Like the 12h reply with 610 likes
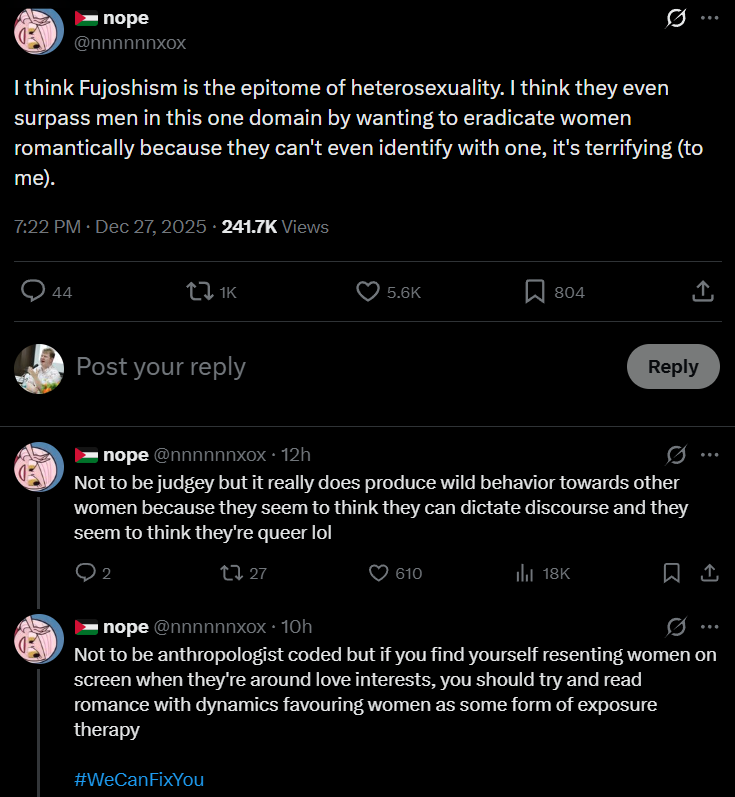The width and height of the screenshot is (735, 797). (379, 573)
